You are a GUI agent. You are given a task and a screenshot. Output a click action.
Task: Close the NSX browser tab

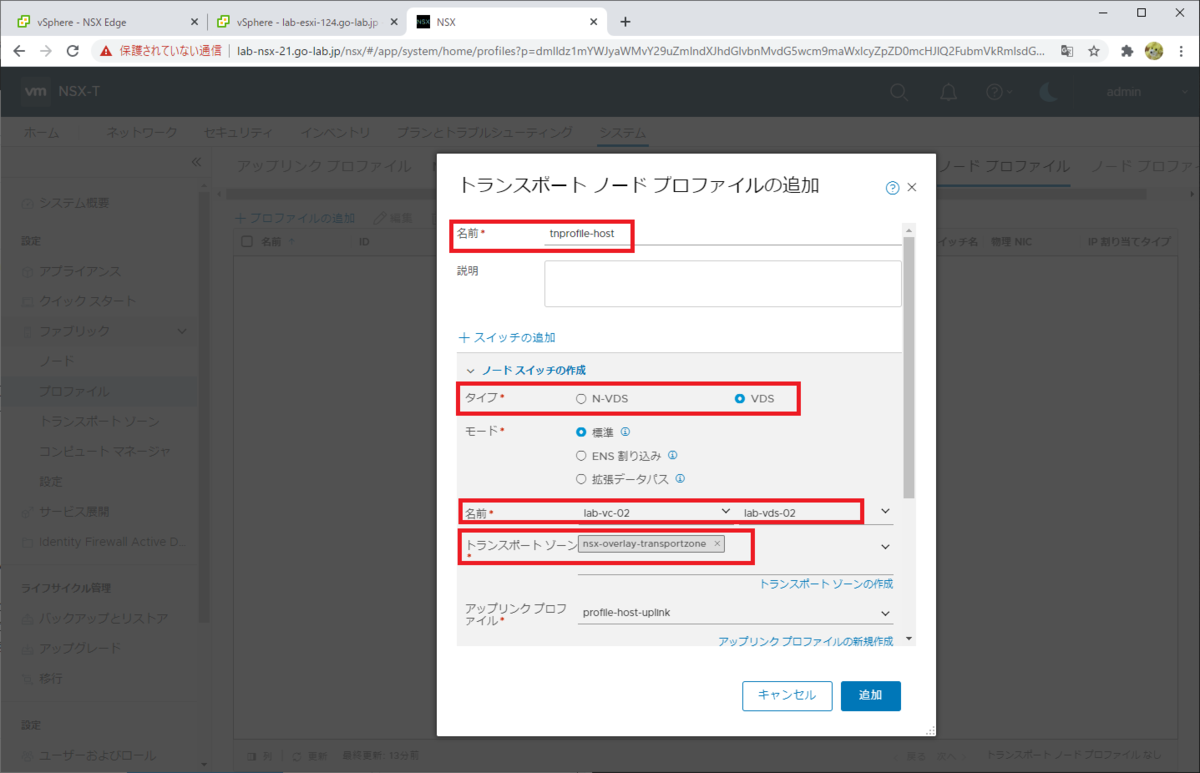[594, 21]
